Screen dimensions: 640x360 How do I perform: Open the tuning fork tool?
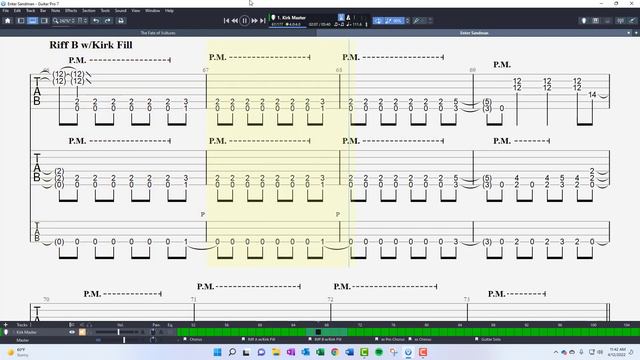(x=416, y=20)
